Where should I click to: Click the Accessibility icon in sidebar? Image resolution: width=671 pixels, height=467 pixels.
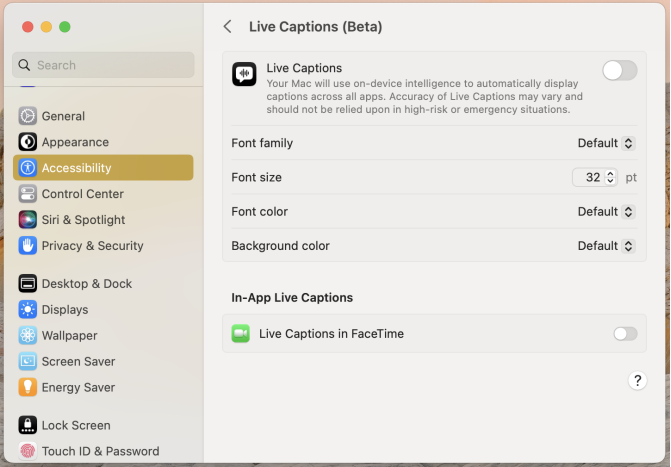pyautogui.click(x=28, y=168)
